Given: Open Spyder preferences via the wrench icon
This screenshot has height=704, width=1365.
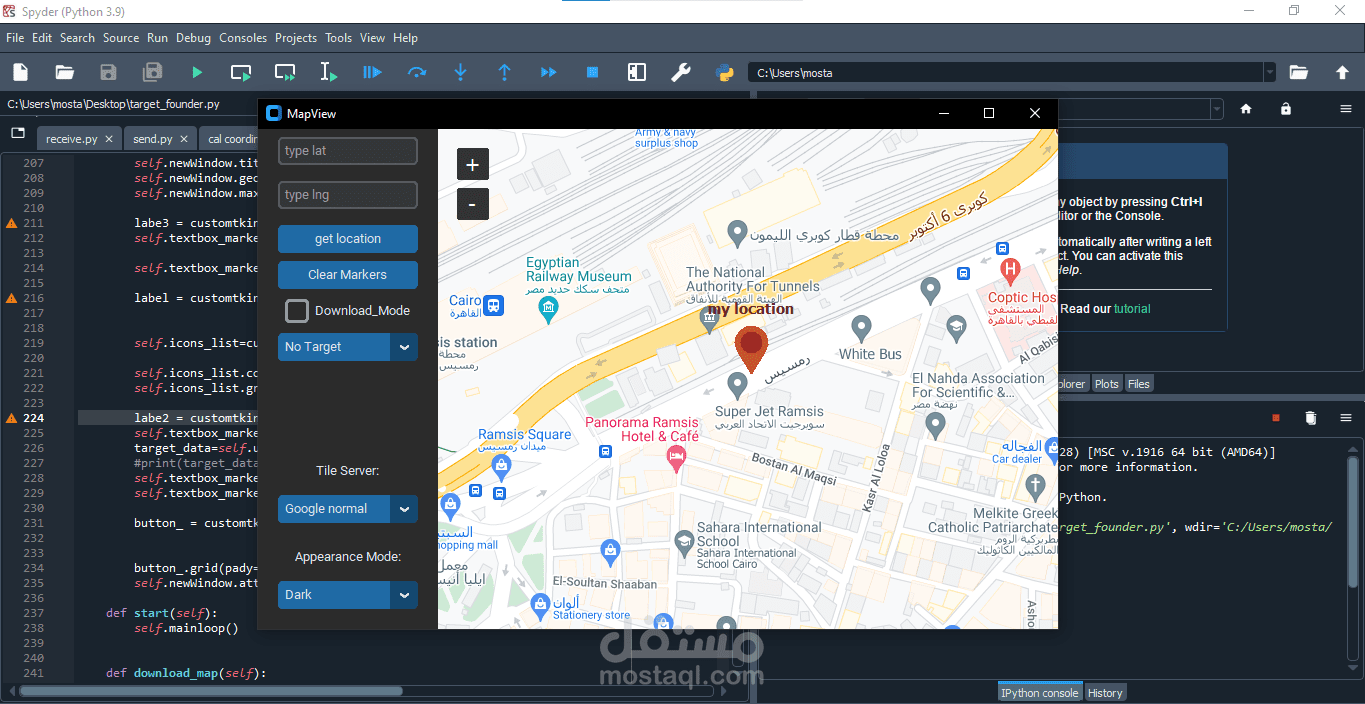Looking at the screenshot, I should [680, 72].
